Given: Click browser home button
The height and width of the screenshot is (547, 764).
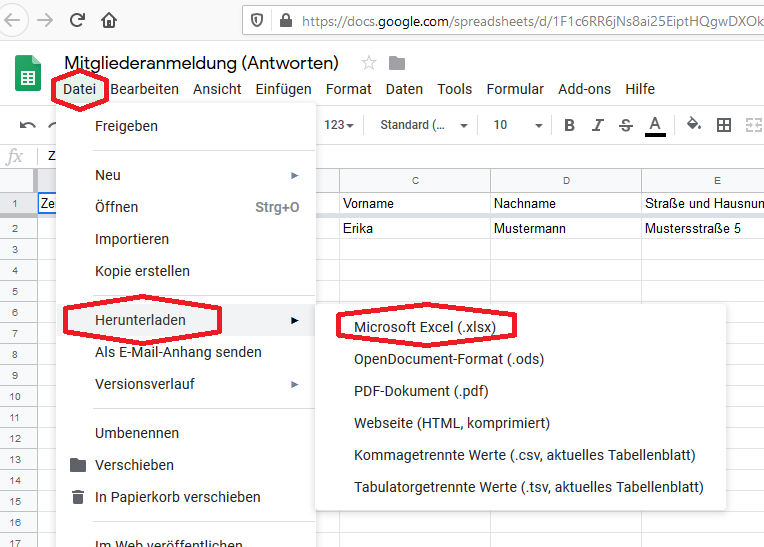Looking at the screenshot, I should [x=109, y=20].
